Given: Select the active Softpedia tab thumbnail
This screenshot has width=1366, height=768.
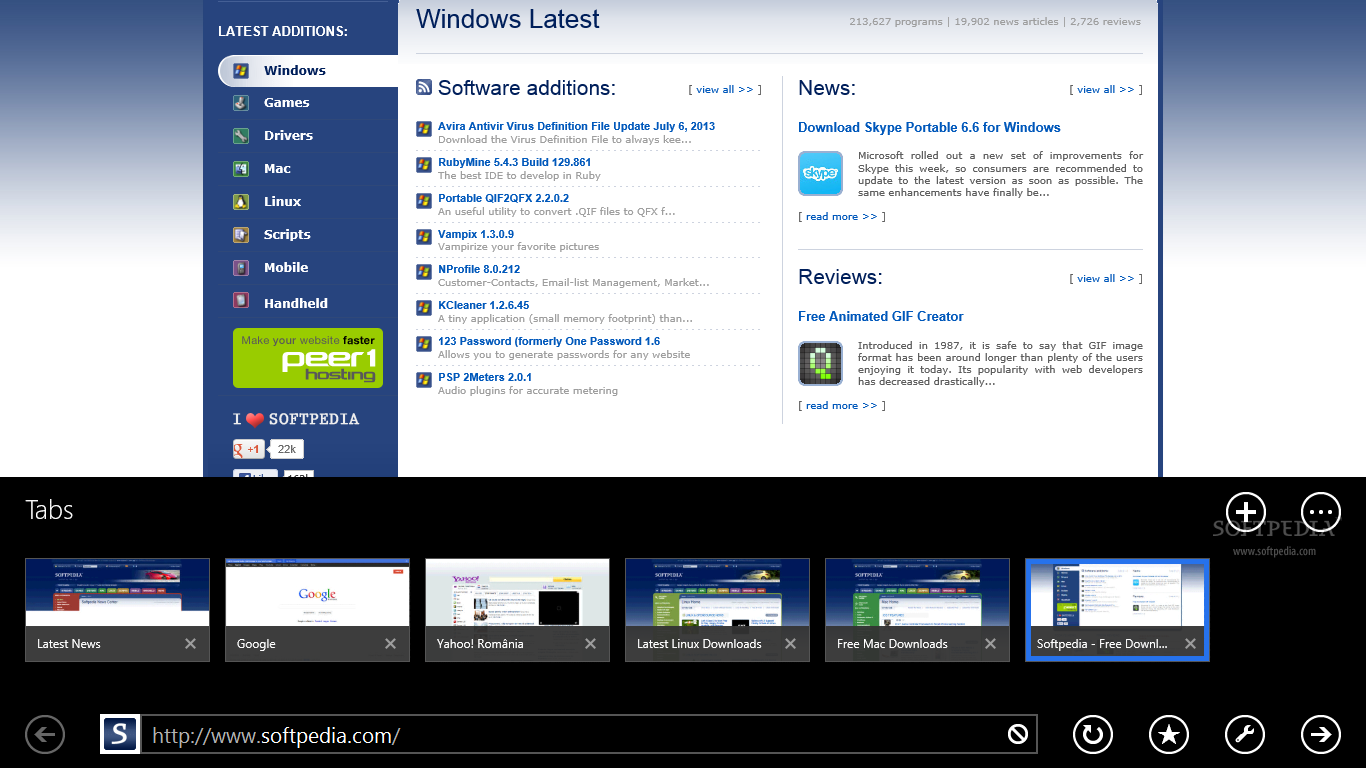Looking at the screenshot, I should click(x=1117, y=610).
